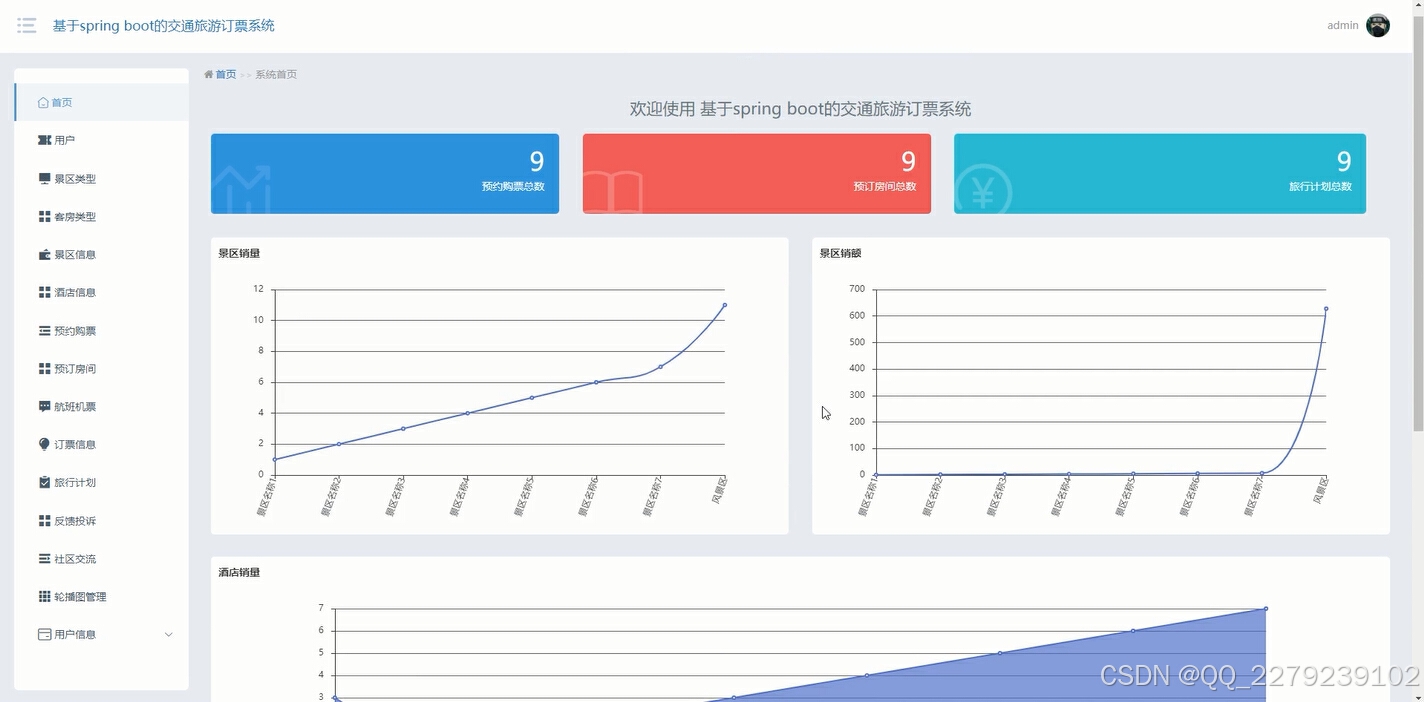
Task: Click the system title in the top bar
Action: pyautogui.click(x=164, y=26)
